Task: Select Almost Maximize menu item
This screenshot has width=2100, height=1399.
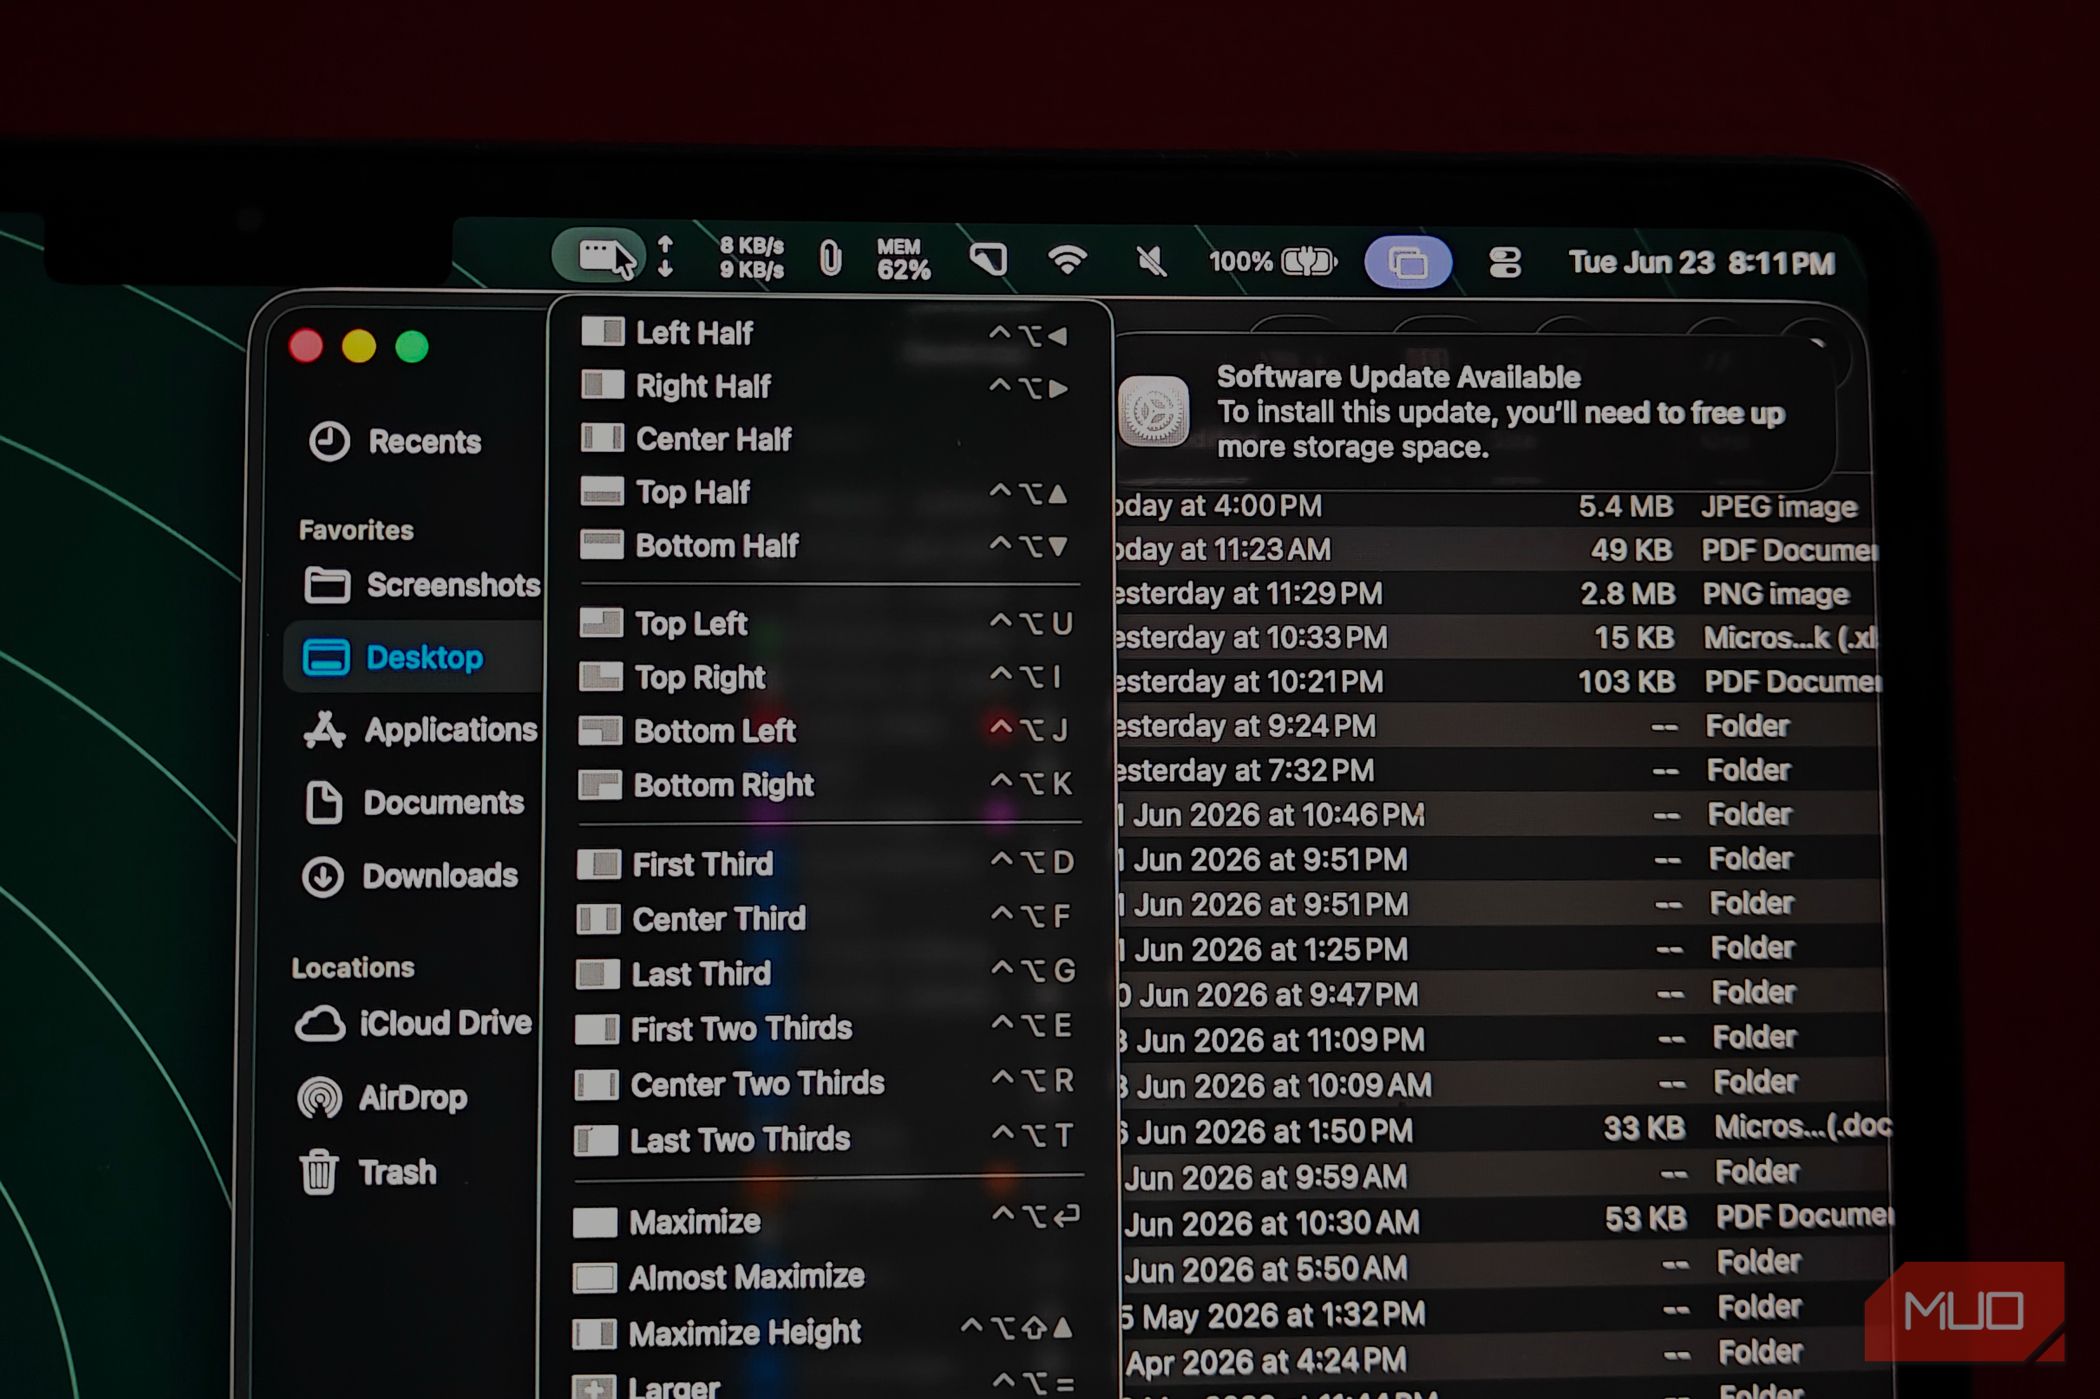Action: point(825,1277)
